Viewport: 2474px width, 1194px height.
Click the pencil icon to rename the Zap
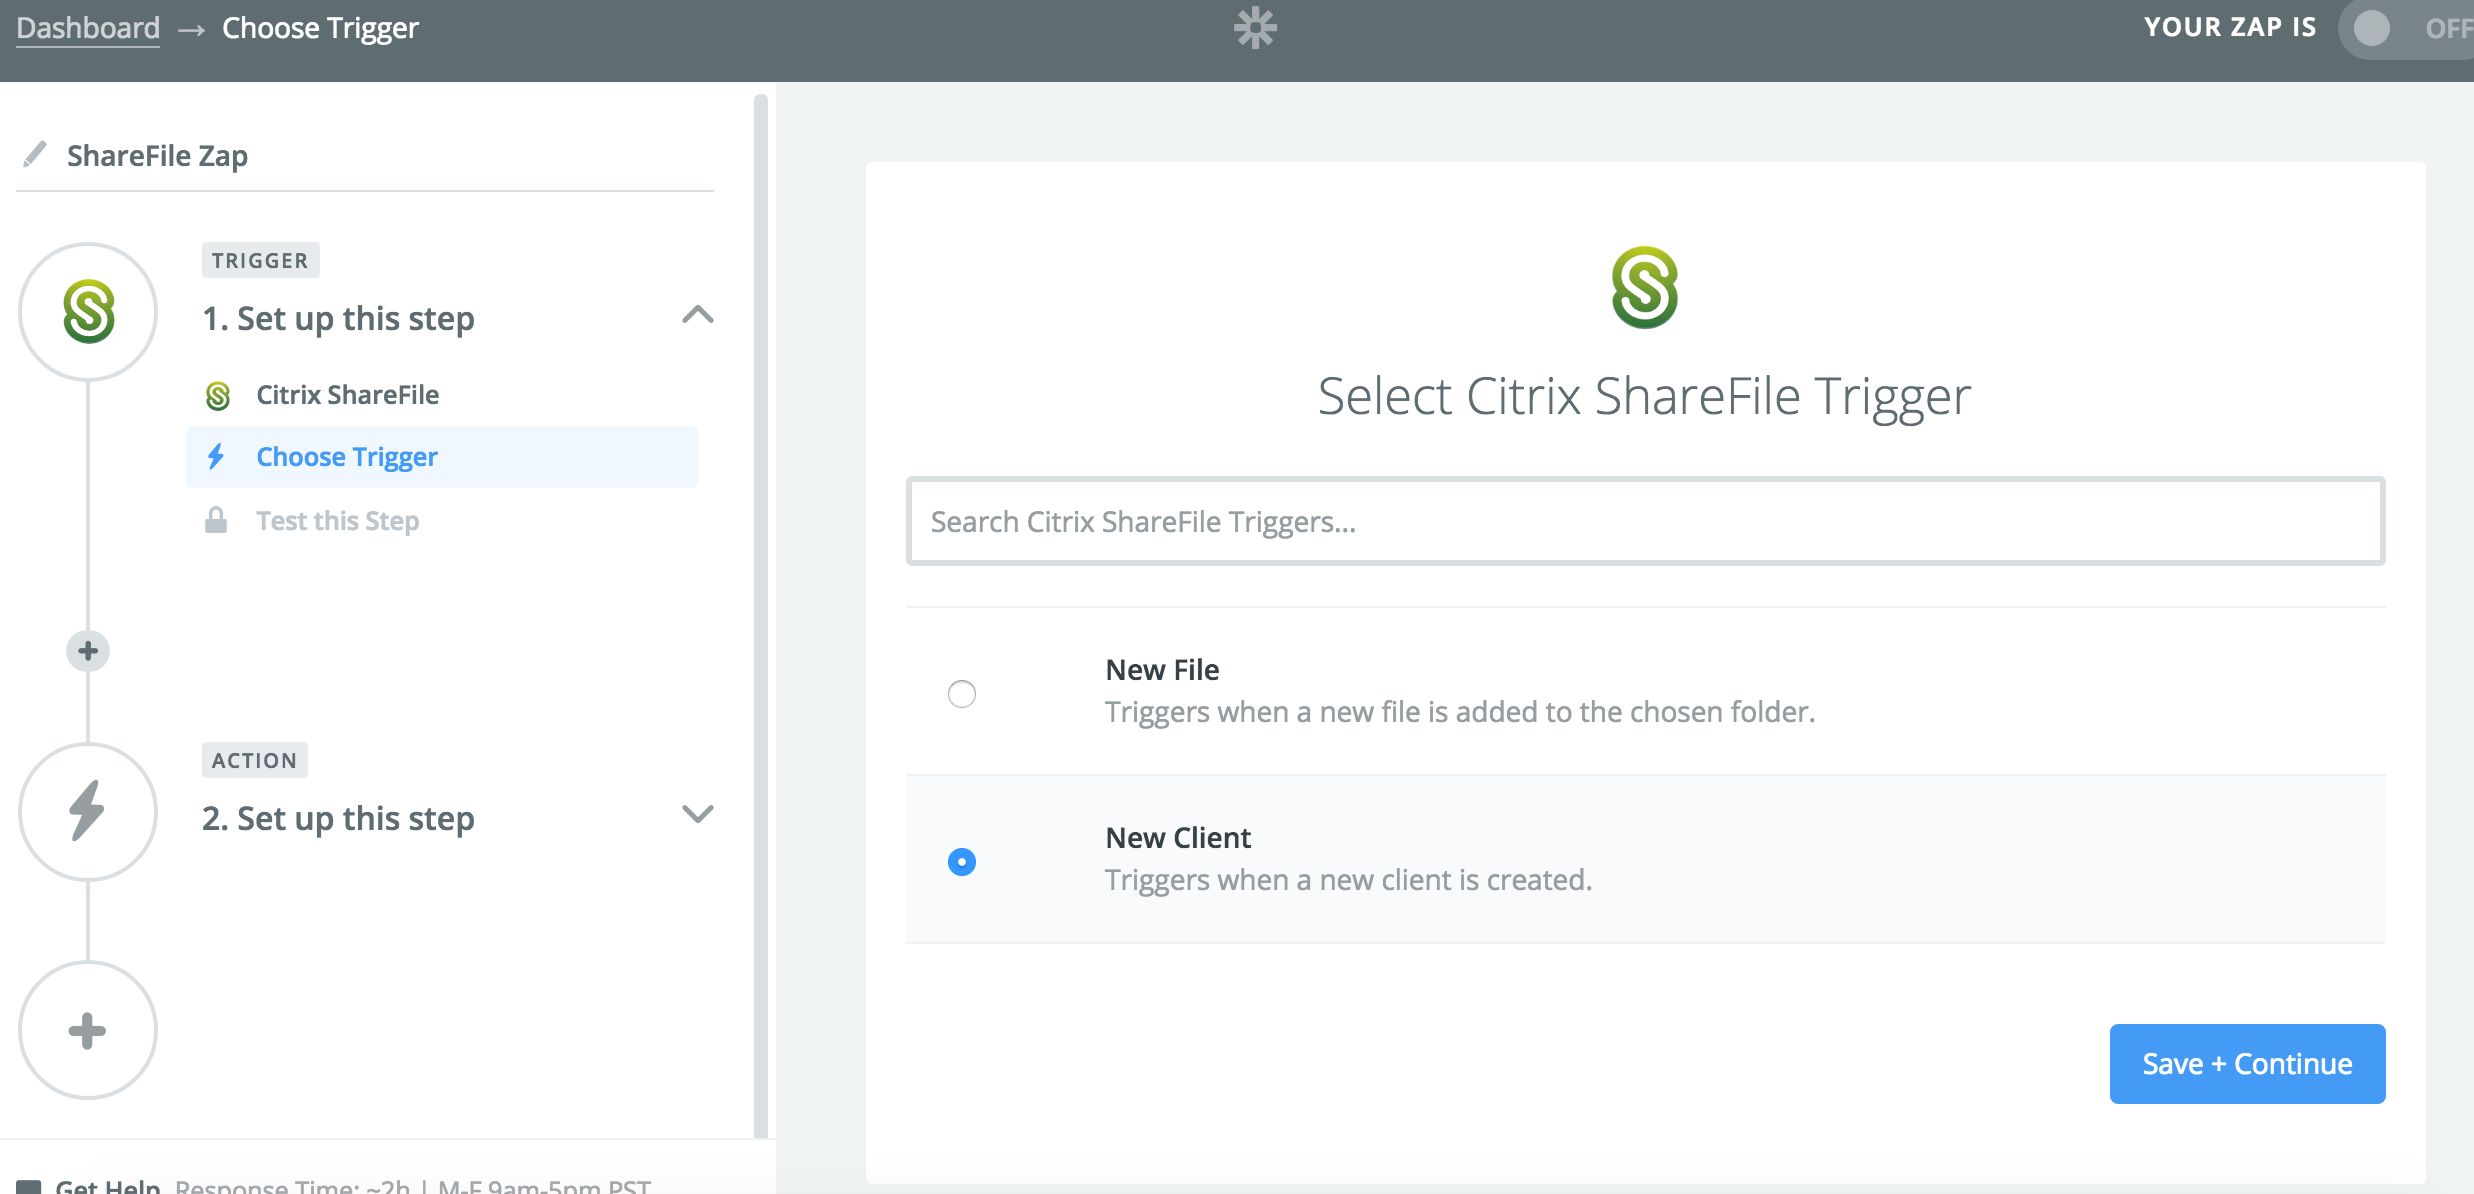point(35,154)
